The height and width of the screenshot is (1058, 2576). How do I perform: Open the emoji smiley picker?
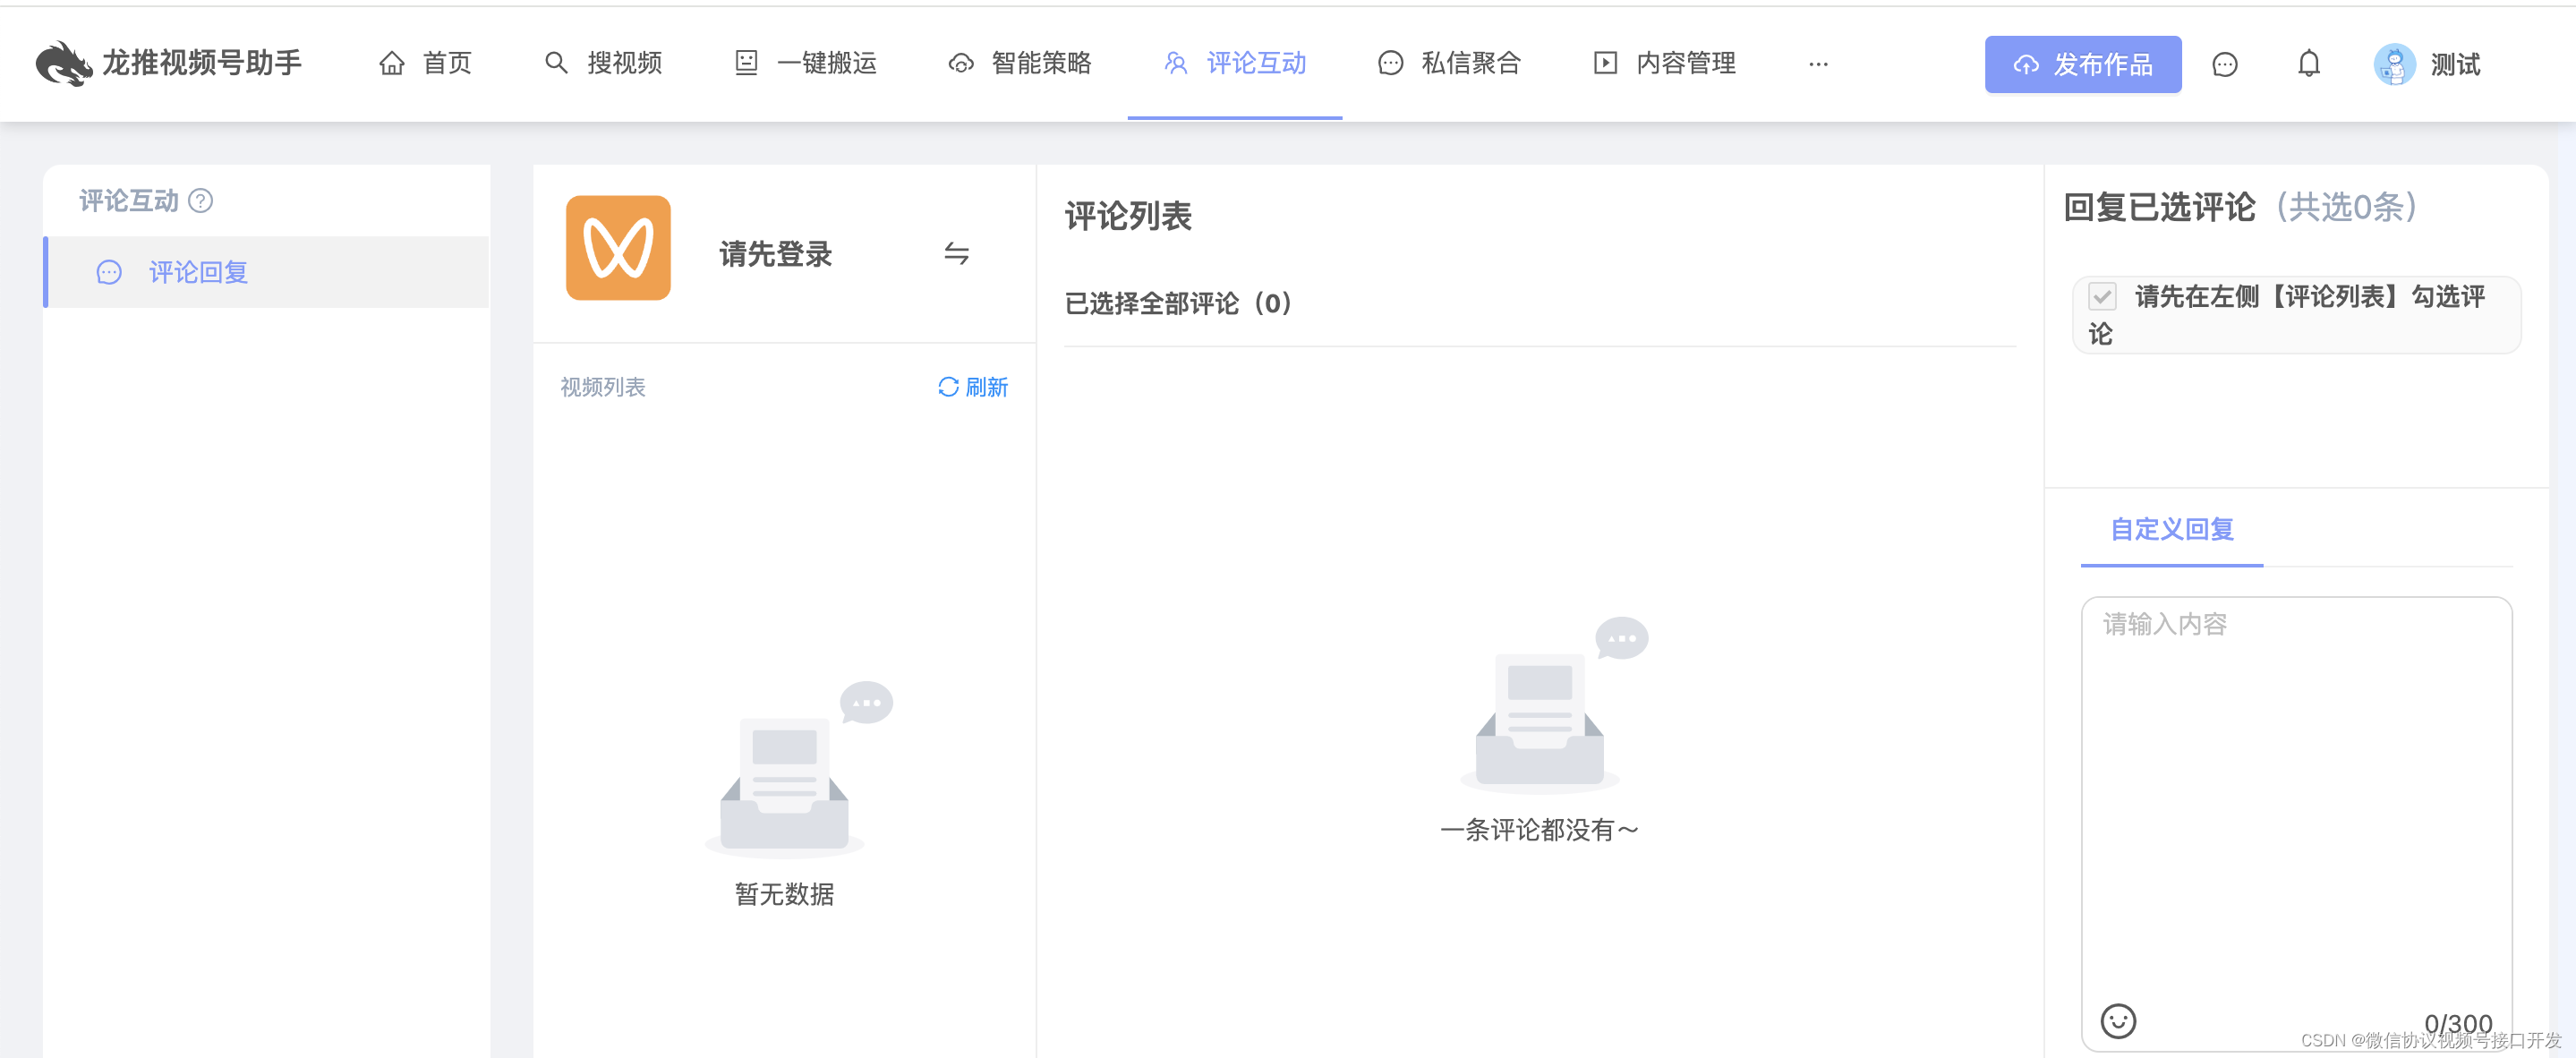pos(2117,1020)
